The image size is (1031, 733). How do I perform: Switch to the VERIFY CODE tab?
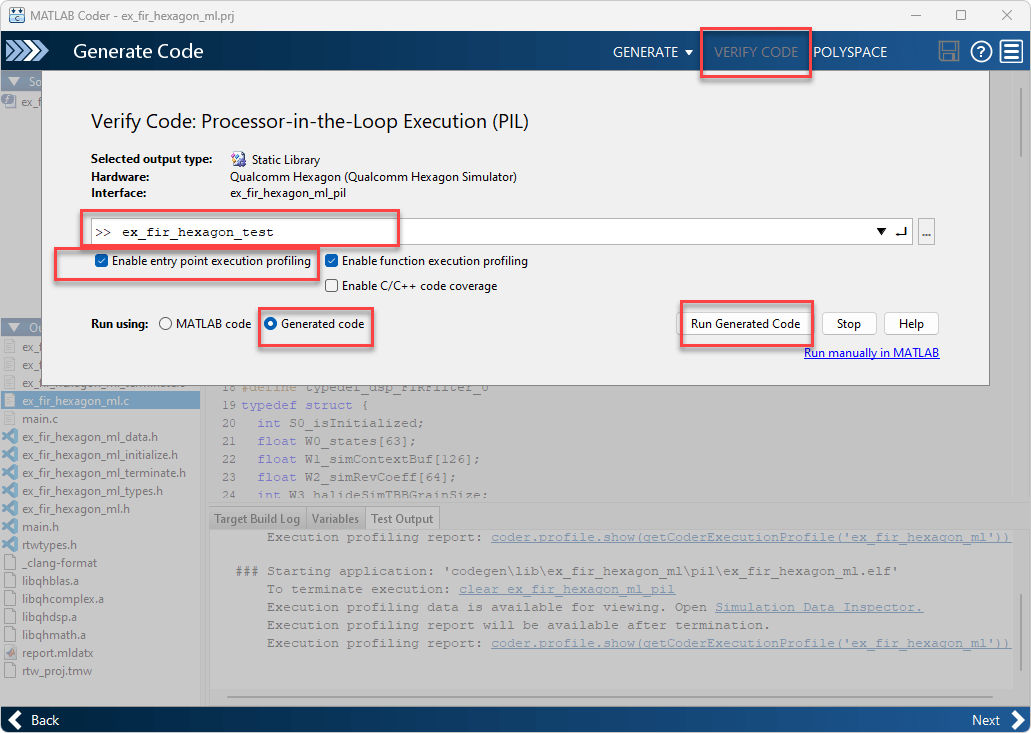755,52
